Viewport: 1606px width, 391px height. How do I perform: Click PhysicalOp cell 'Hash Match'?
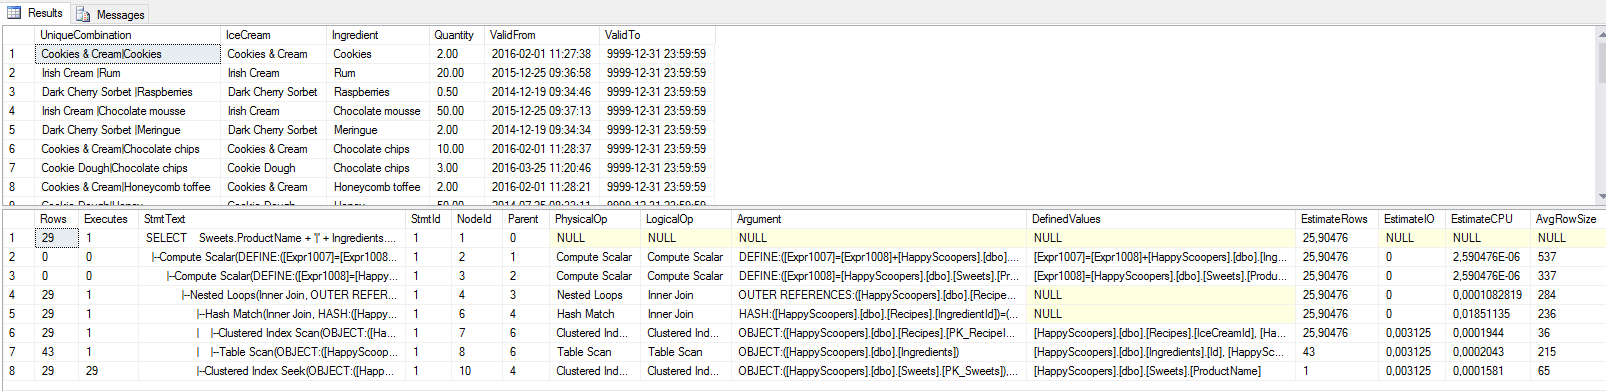coord(595,314)
